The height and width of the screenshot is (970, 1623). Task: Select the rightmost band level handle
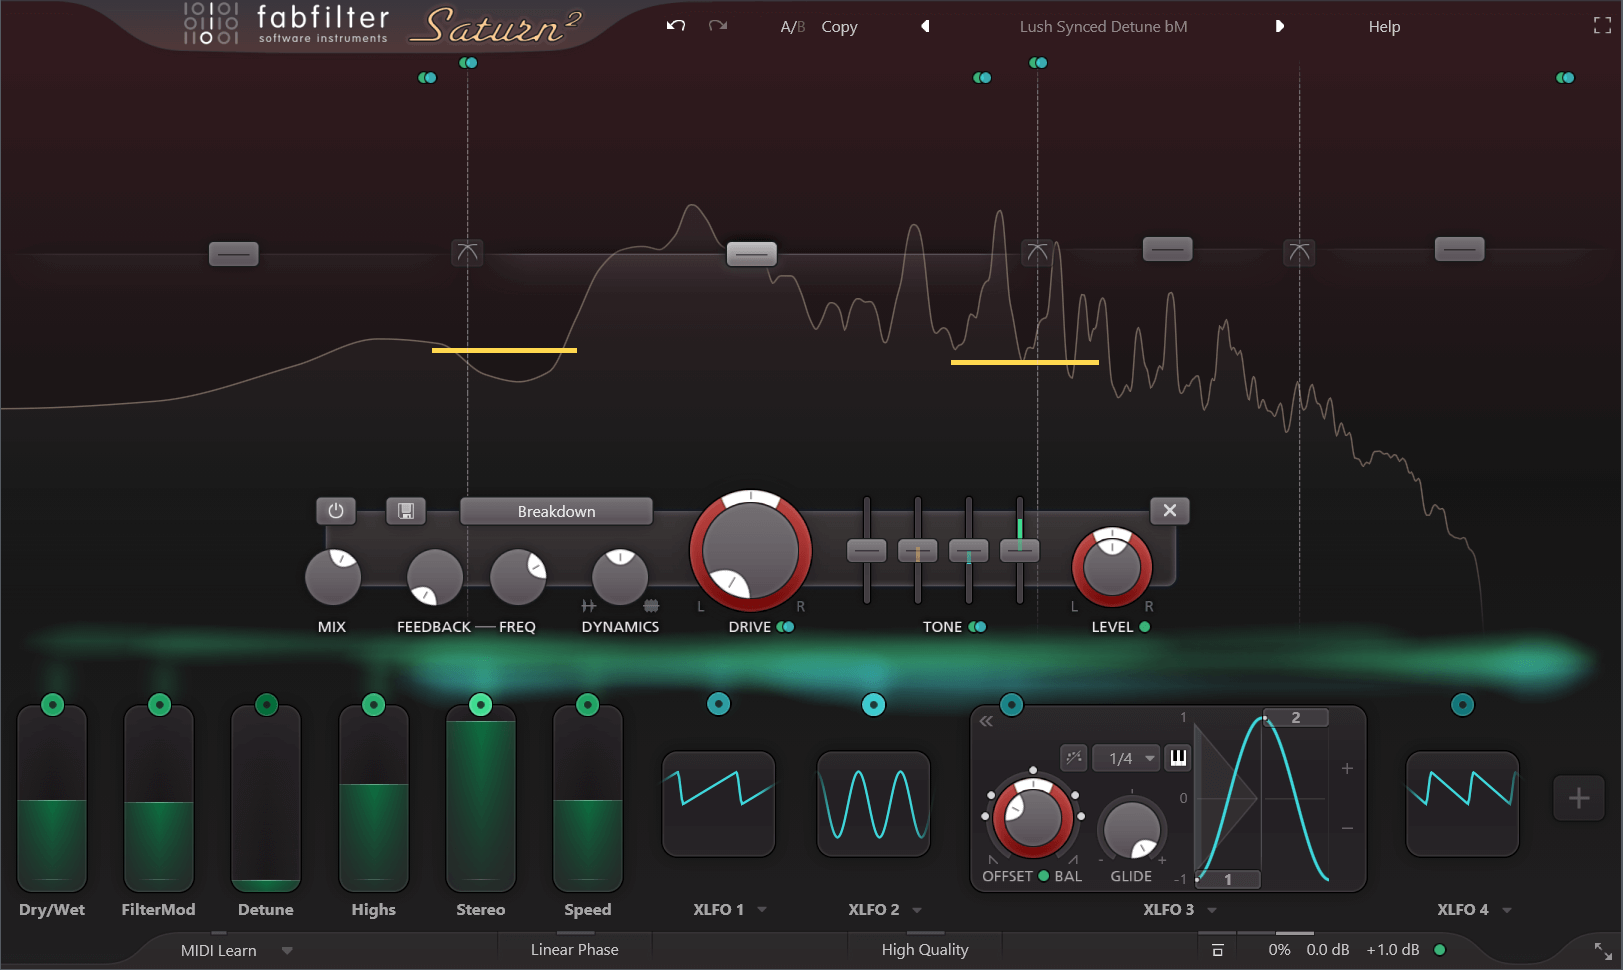(1460, 249)
